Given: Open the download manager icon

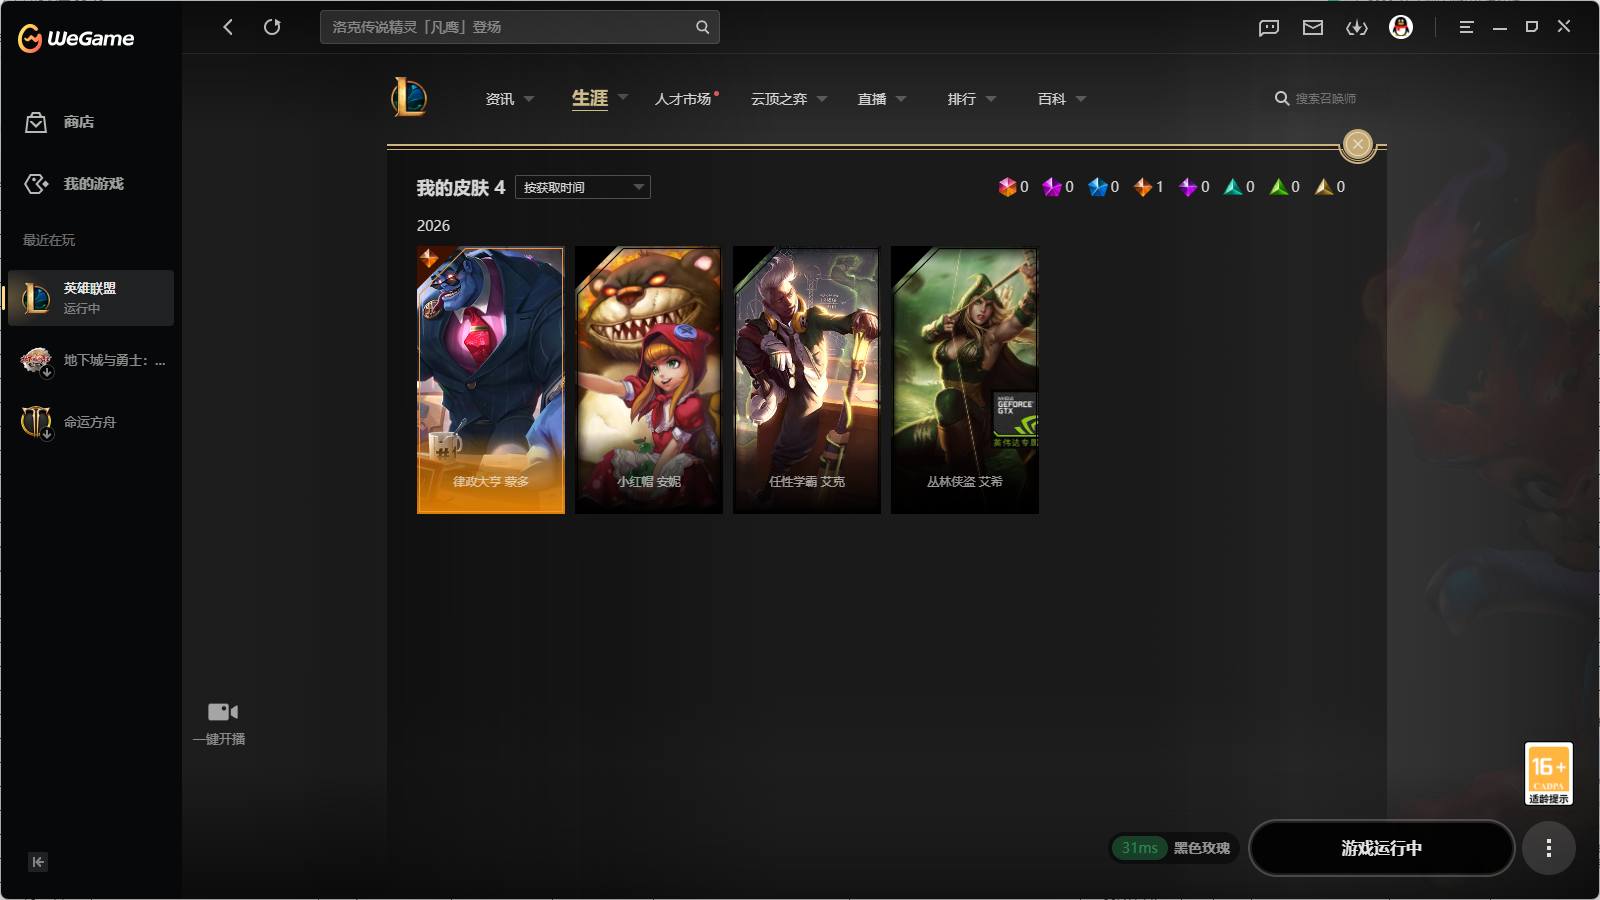Looking at the screenshot, I should click(1357, 28).
